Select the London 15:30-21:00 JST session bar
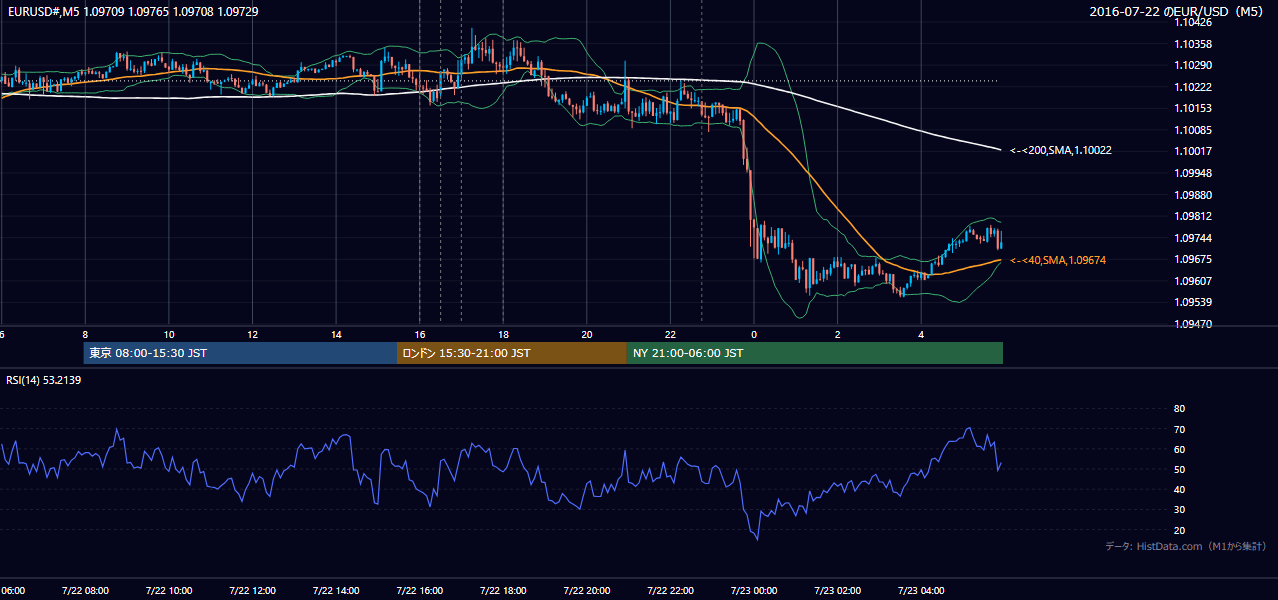This screenshot has height=600, width=1278. pos(512,353)
